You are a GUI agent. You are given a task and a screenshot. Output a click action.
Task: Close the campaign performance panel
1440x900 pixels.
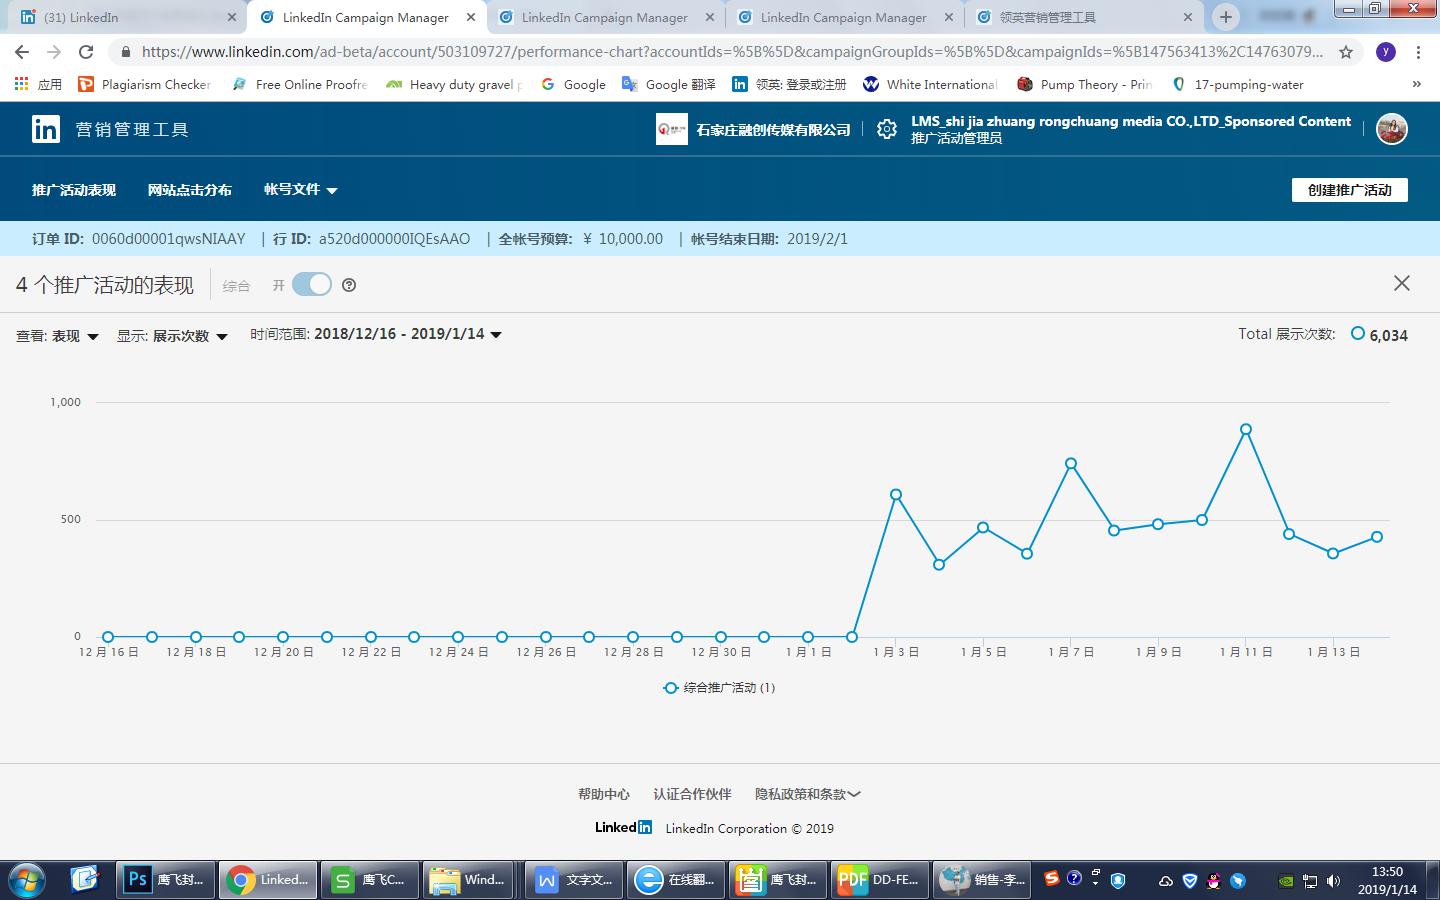(x=1402, y=284)
